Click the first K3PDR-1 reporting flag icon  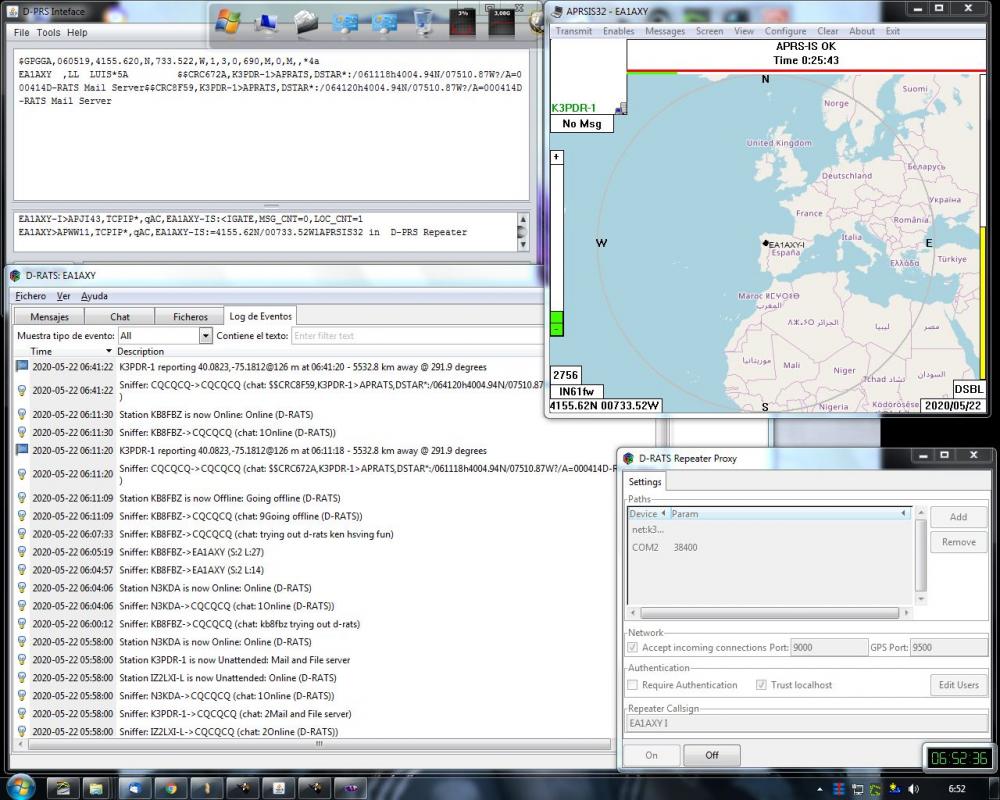(x=22, y=366)
